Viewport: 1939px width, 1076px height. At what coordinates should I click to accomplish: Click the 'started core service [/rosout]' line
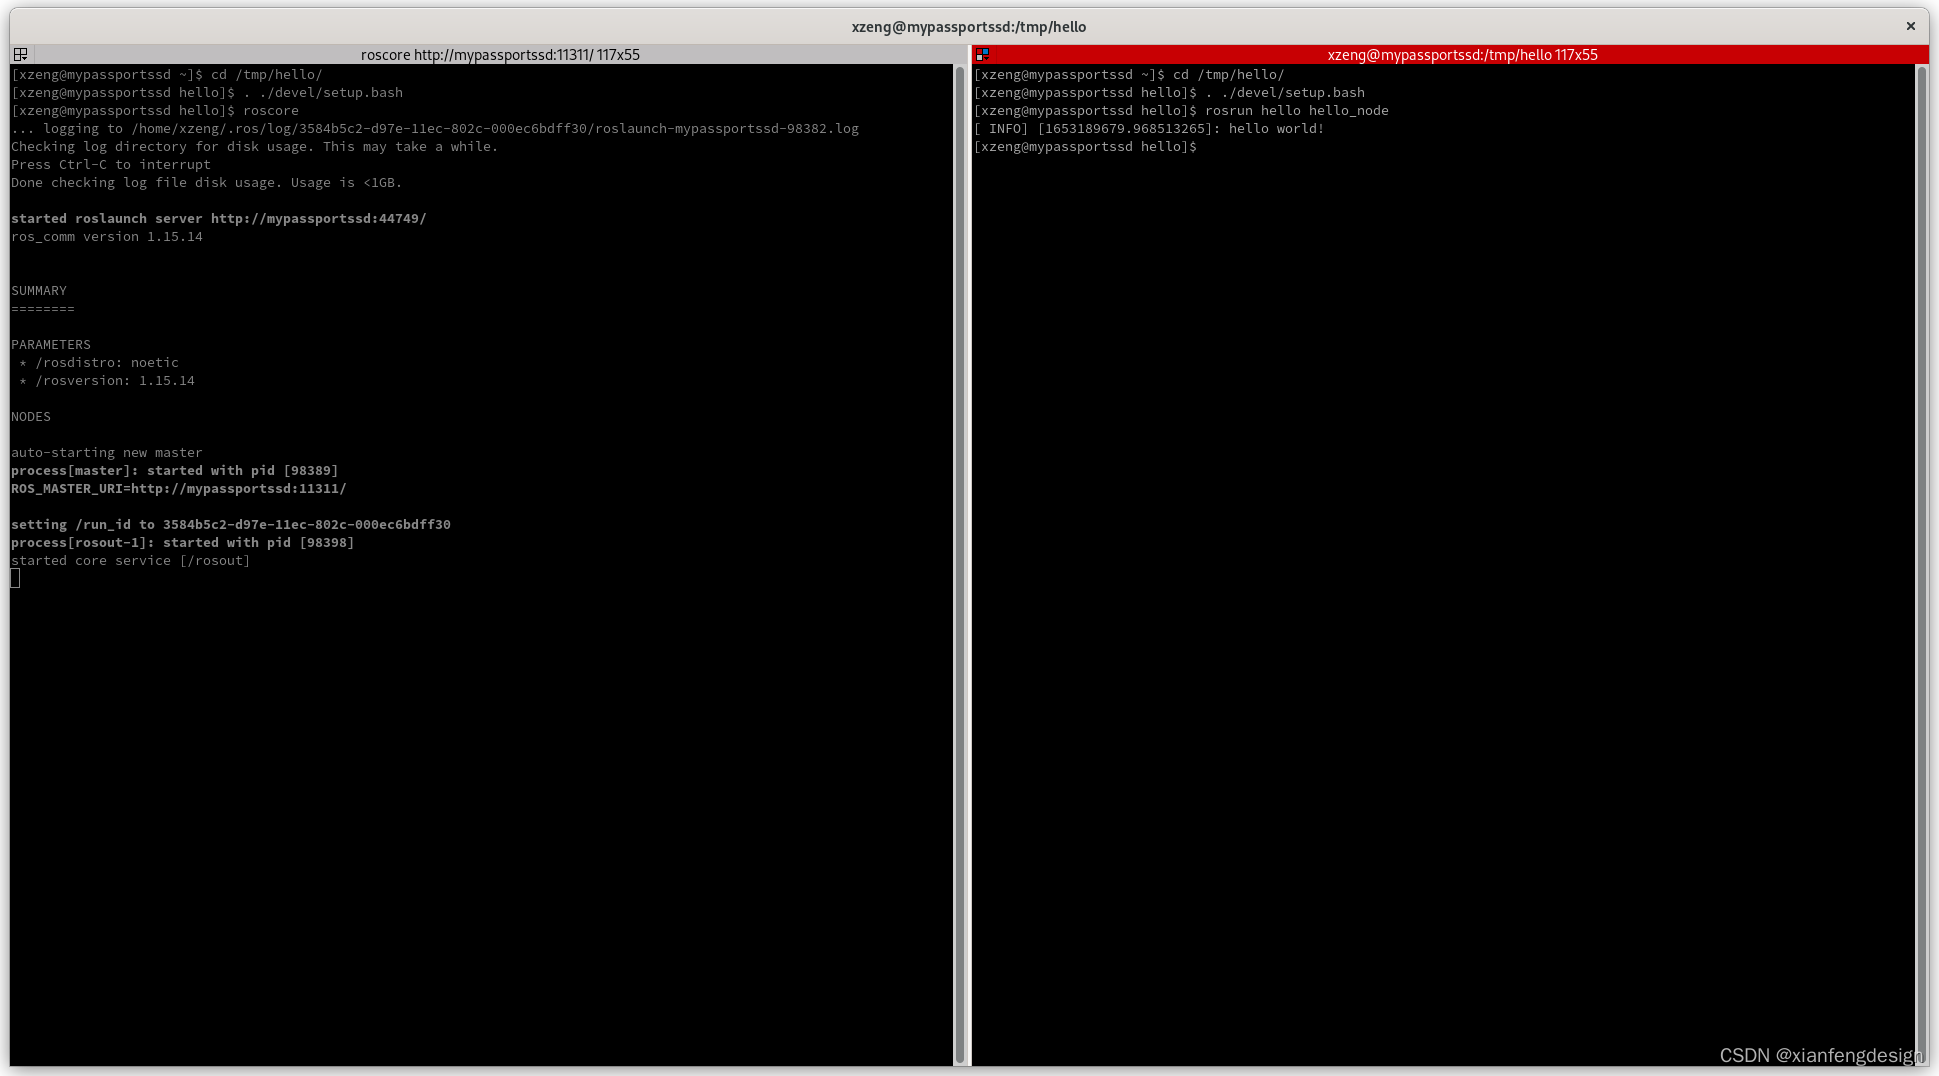(131, 561)
